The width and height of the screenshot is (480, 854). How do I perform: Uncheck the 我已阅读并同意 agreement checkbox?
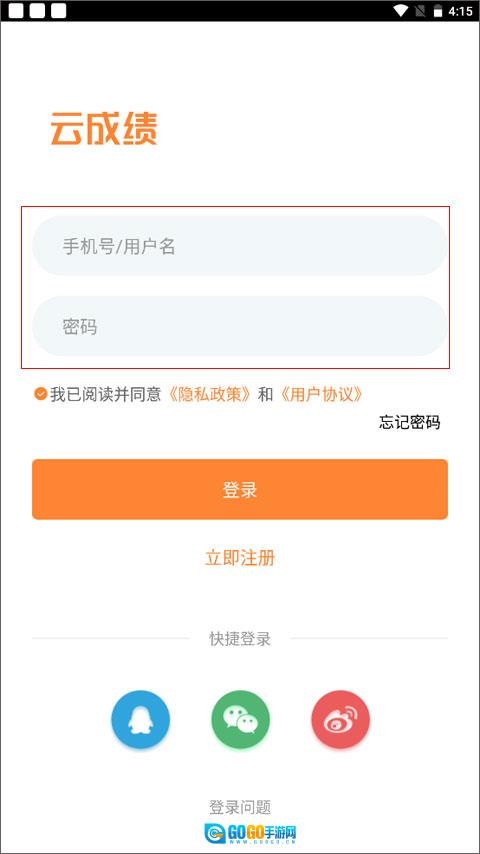point(40,393)
